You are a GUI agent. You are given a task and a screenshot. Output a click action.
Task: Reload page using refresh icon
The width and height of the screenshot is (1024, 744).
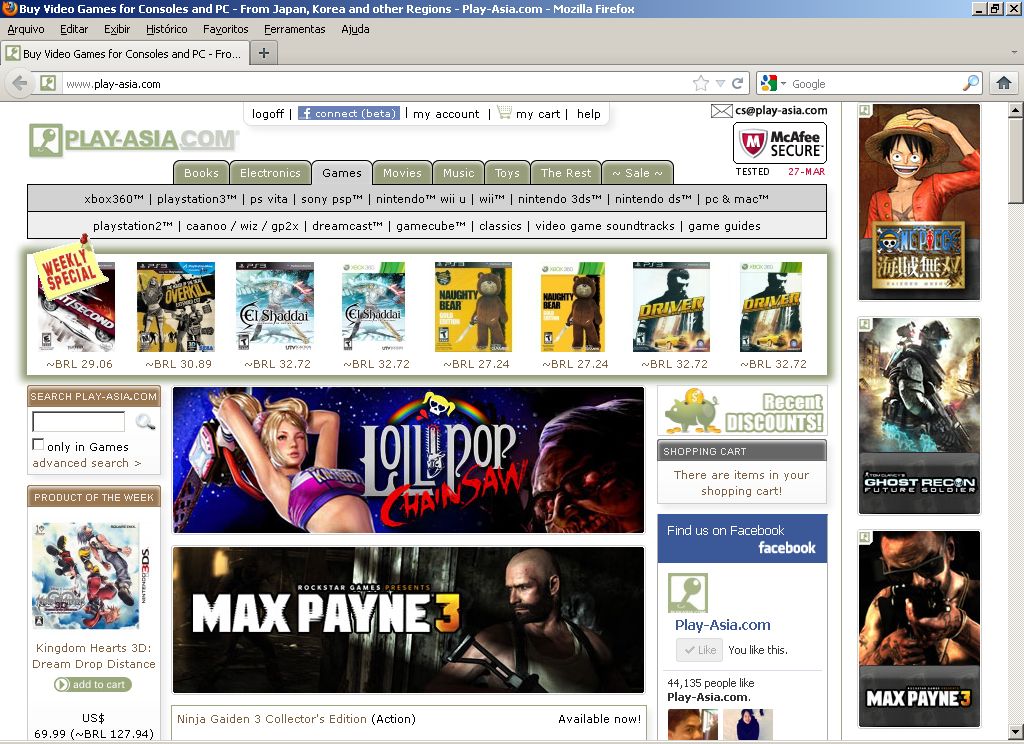point(738,84)
